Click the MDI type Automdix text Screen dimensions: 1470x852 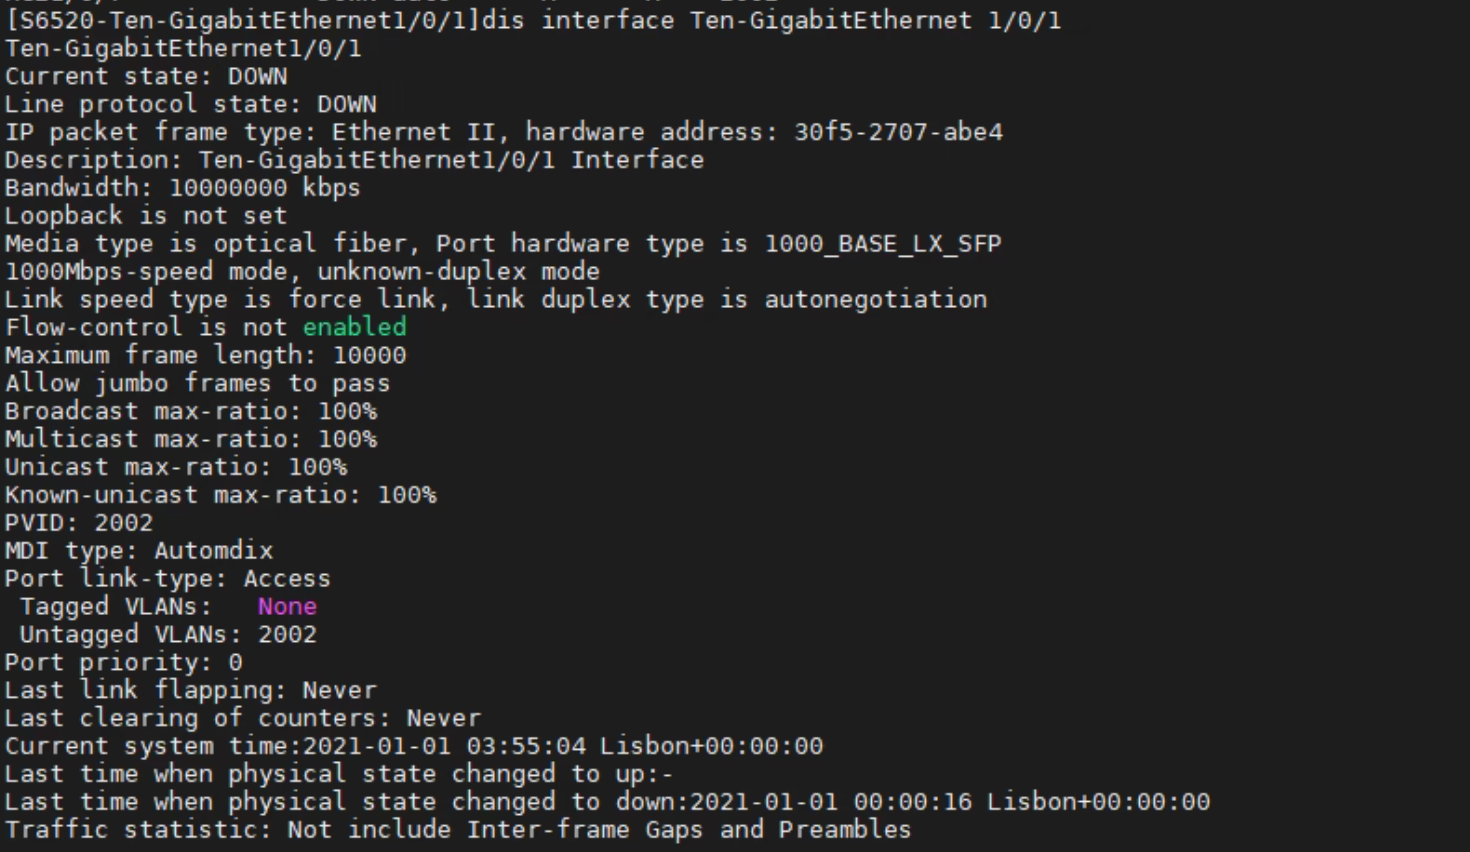pos(213,551)
